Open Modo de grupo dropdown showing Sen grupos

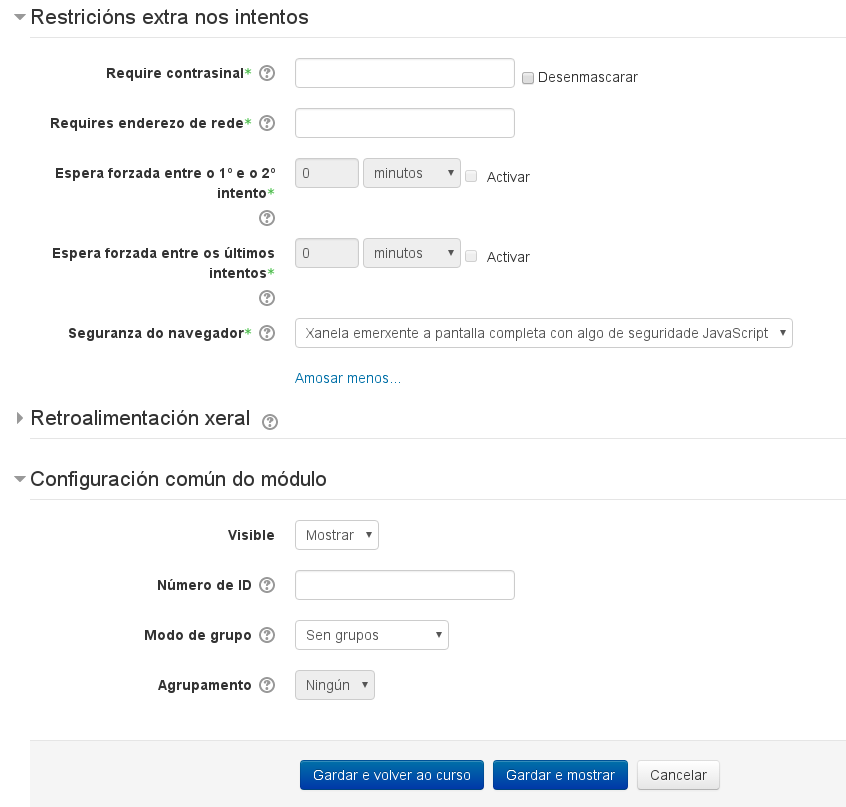pos(371,635)
